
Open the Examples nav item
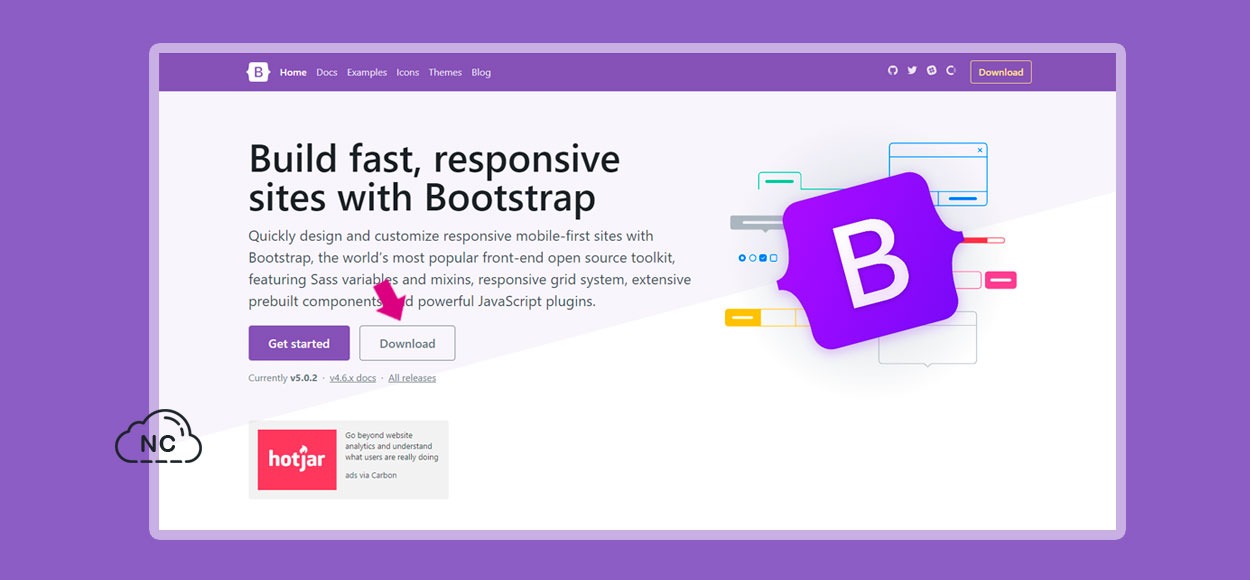(367, 72)
